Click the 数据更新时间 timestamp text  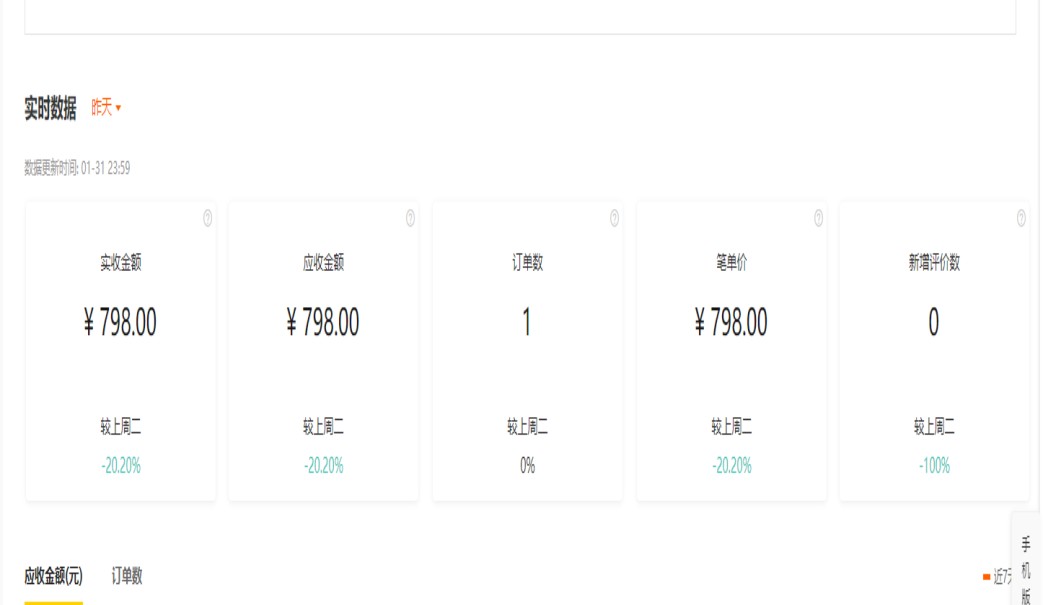click(77, 169)
